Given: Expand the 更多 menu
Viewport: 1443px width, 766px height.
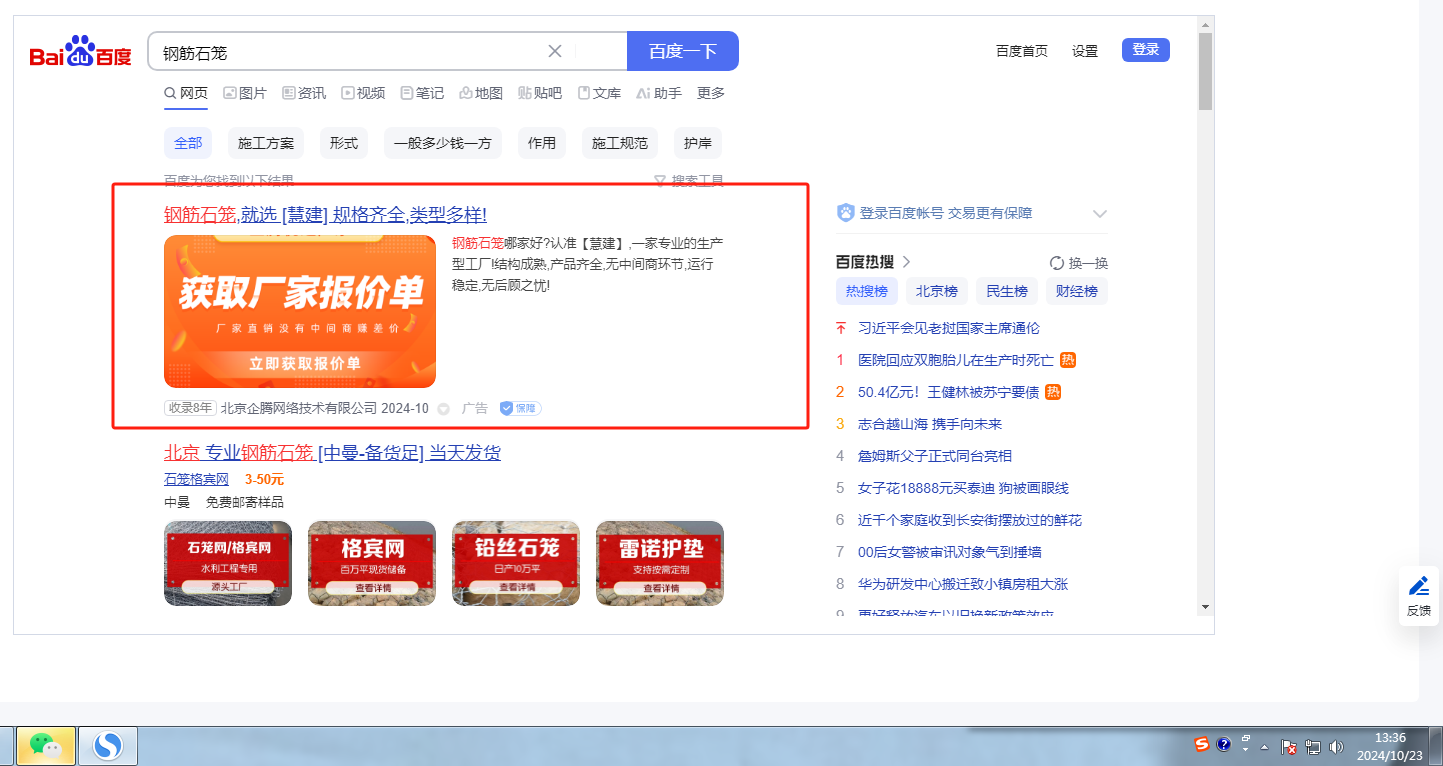Looking at the screenshot, I should tap(711, 93).
